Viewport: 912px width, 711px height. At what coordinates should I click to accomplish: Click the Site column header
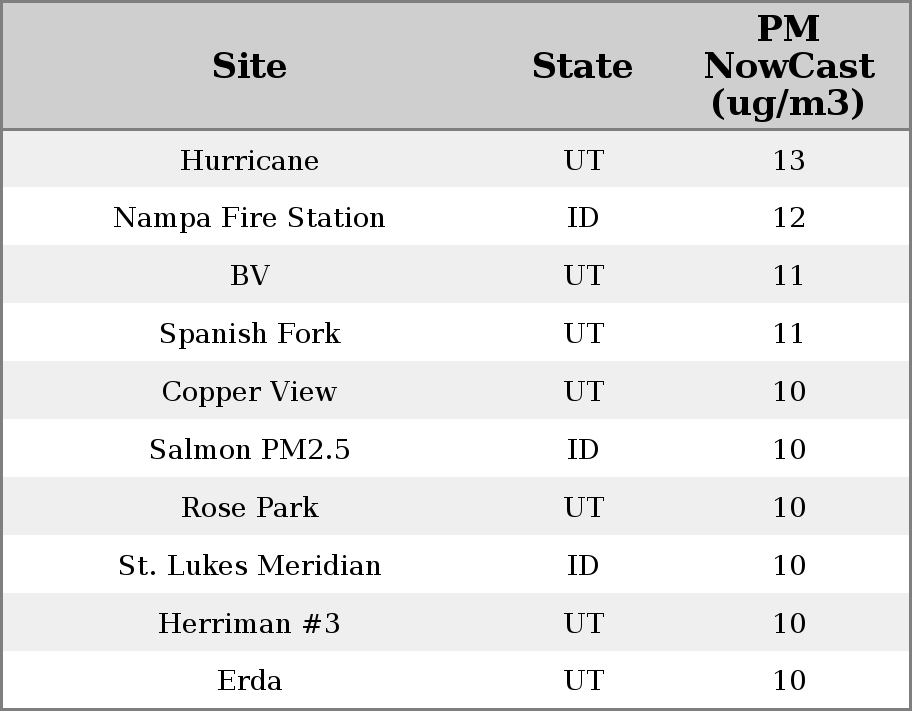[x=249, y=66]
